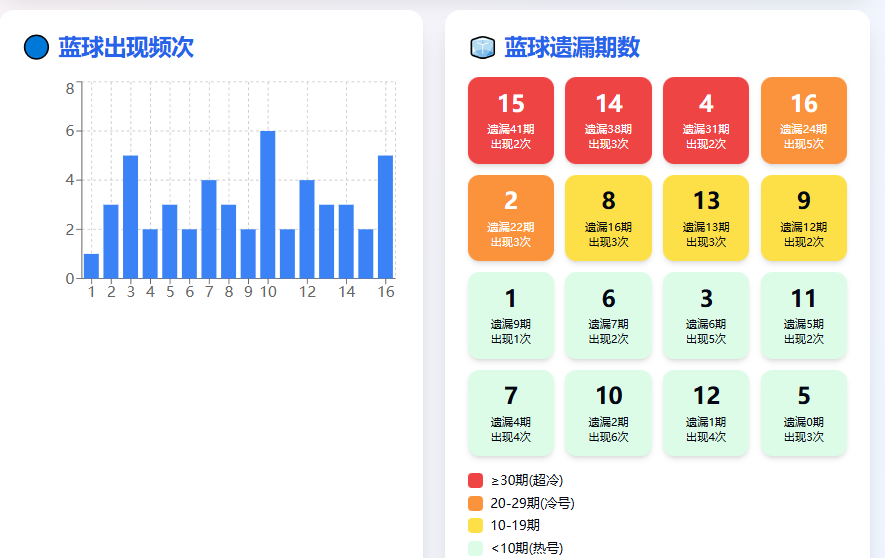Click the red ≥30期(超冷) legend swatch
This screenshot has height=558, width=885.
coord(475,481)
